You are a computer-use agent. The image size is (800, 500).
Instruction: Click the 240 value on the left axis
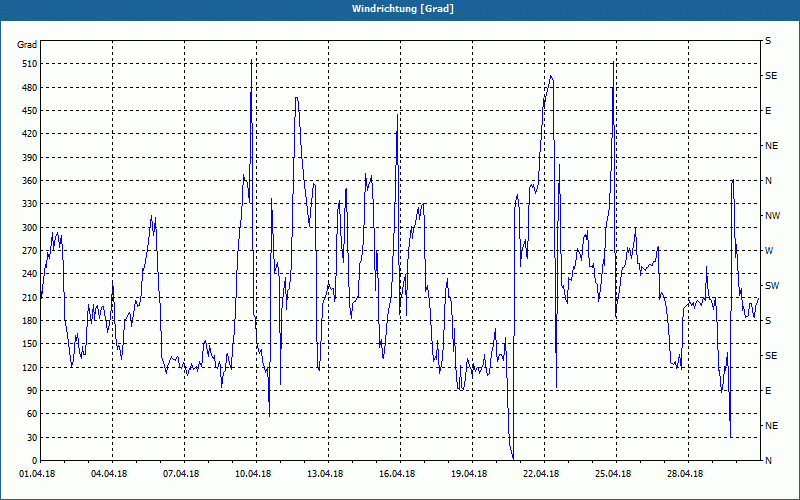pyautogui.click(x=30, y=274)
